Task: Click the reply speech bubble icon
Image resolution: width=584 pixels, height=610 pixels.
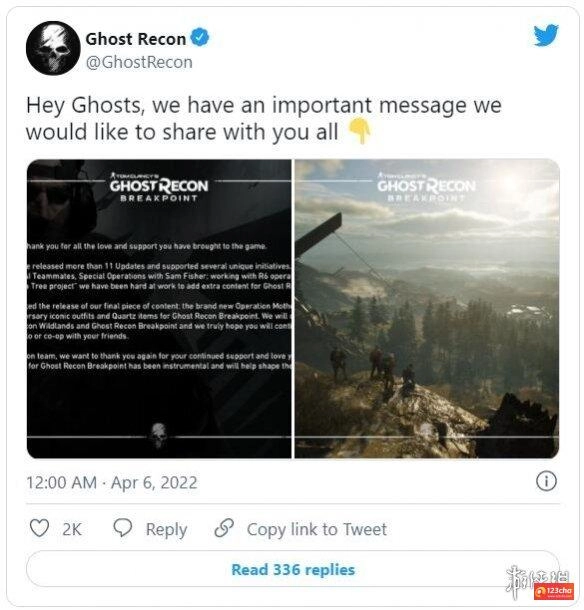Action: click(x=123, y=528)
